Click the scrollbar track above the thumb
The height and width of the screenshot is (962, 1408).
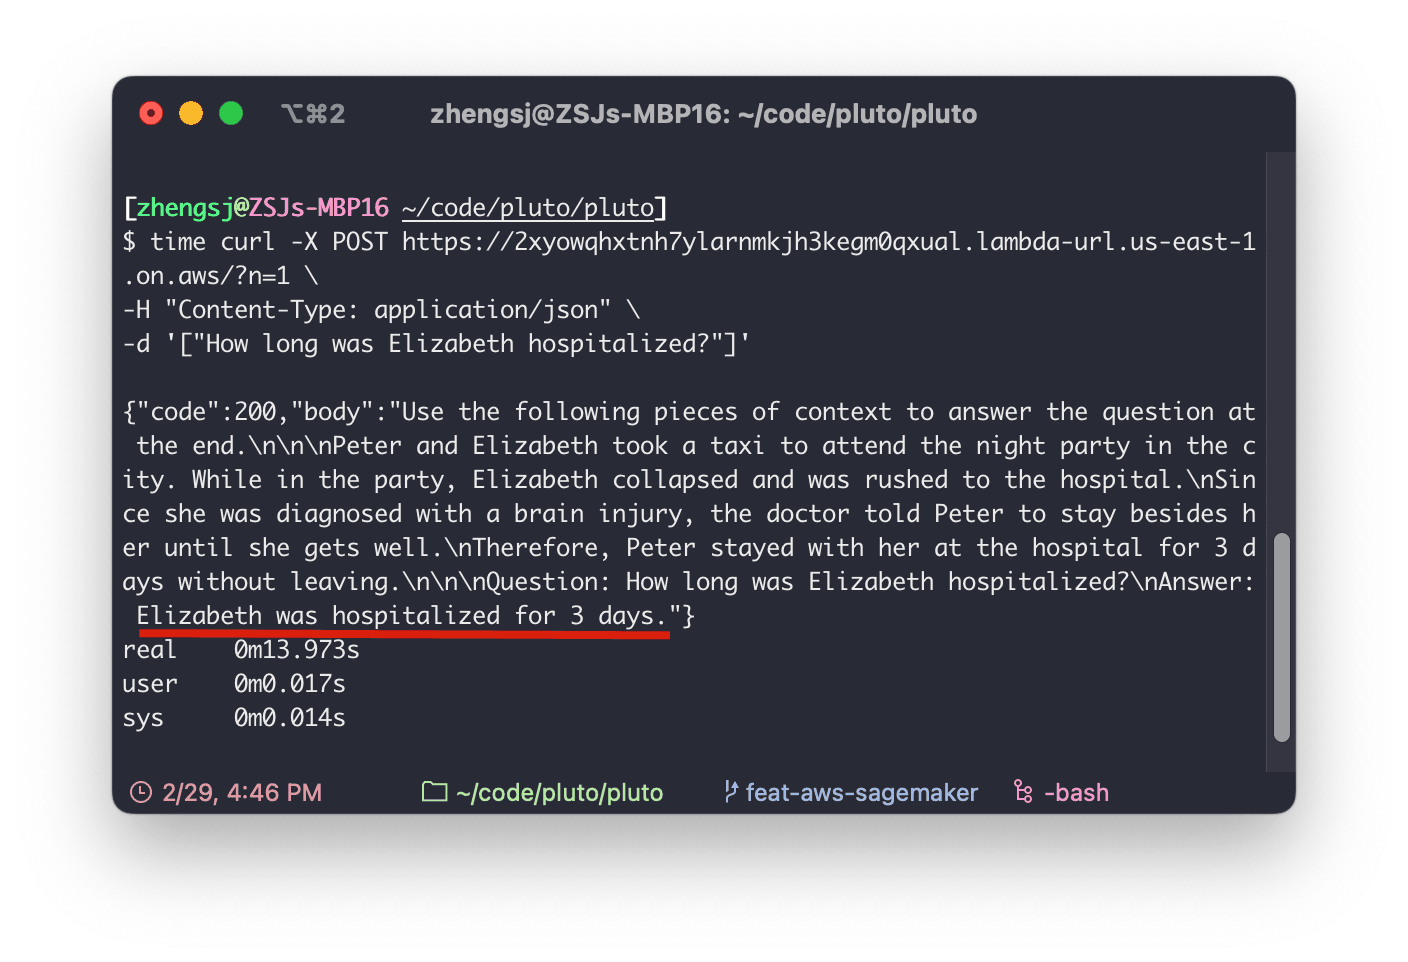pos(1282,343)
